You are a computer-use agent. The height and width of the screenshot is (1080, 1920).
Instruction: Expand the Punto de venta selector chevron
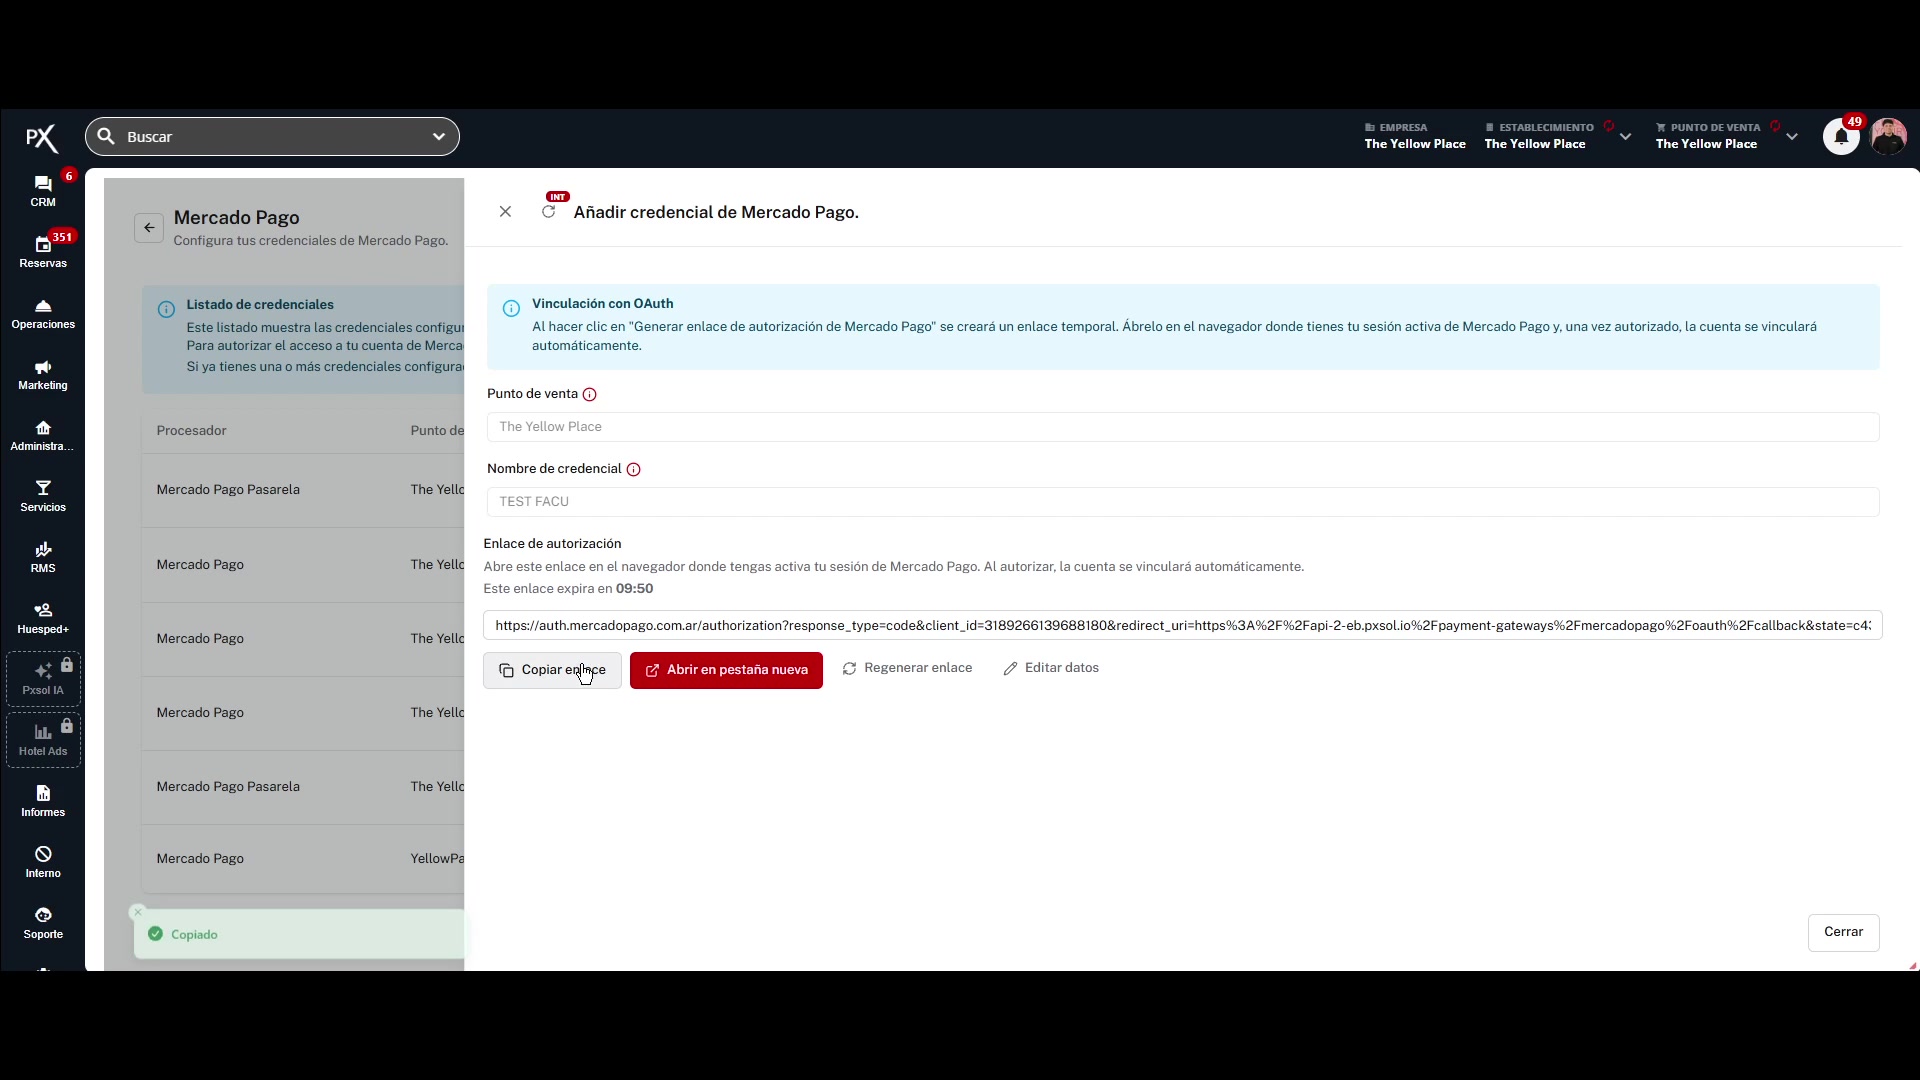(1792, 137)
